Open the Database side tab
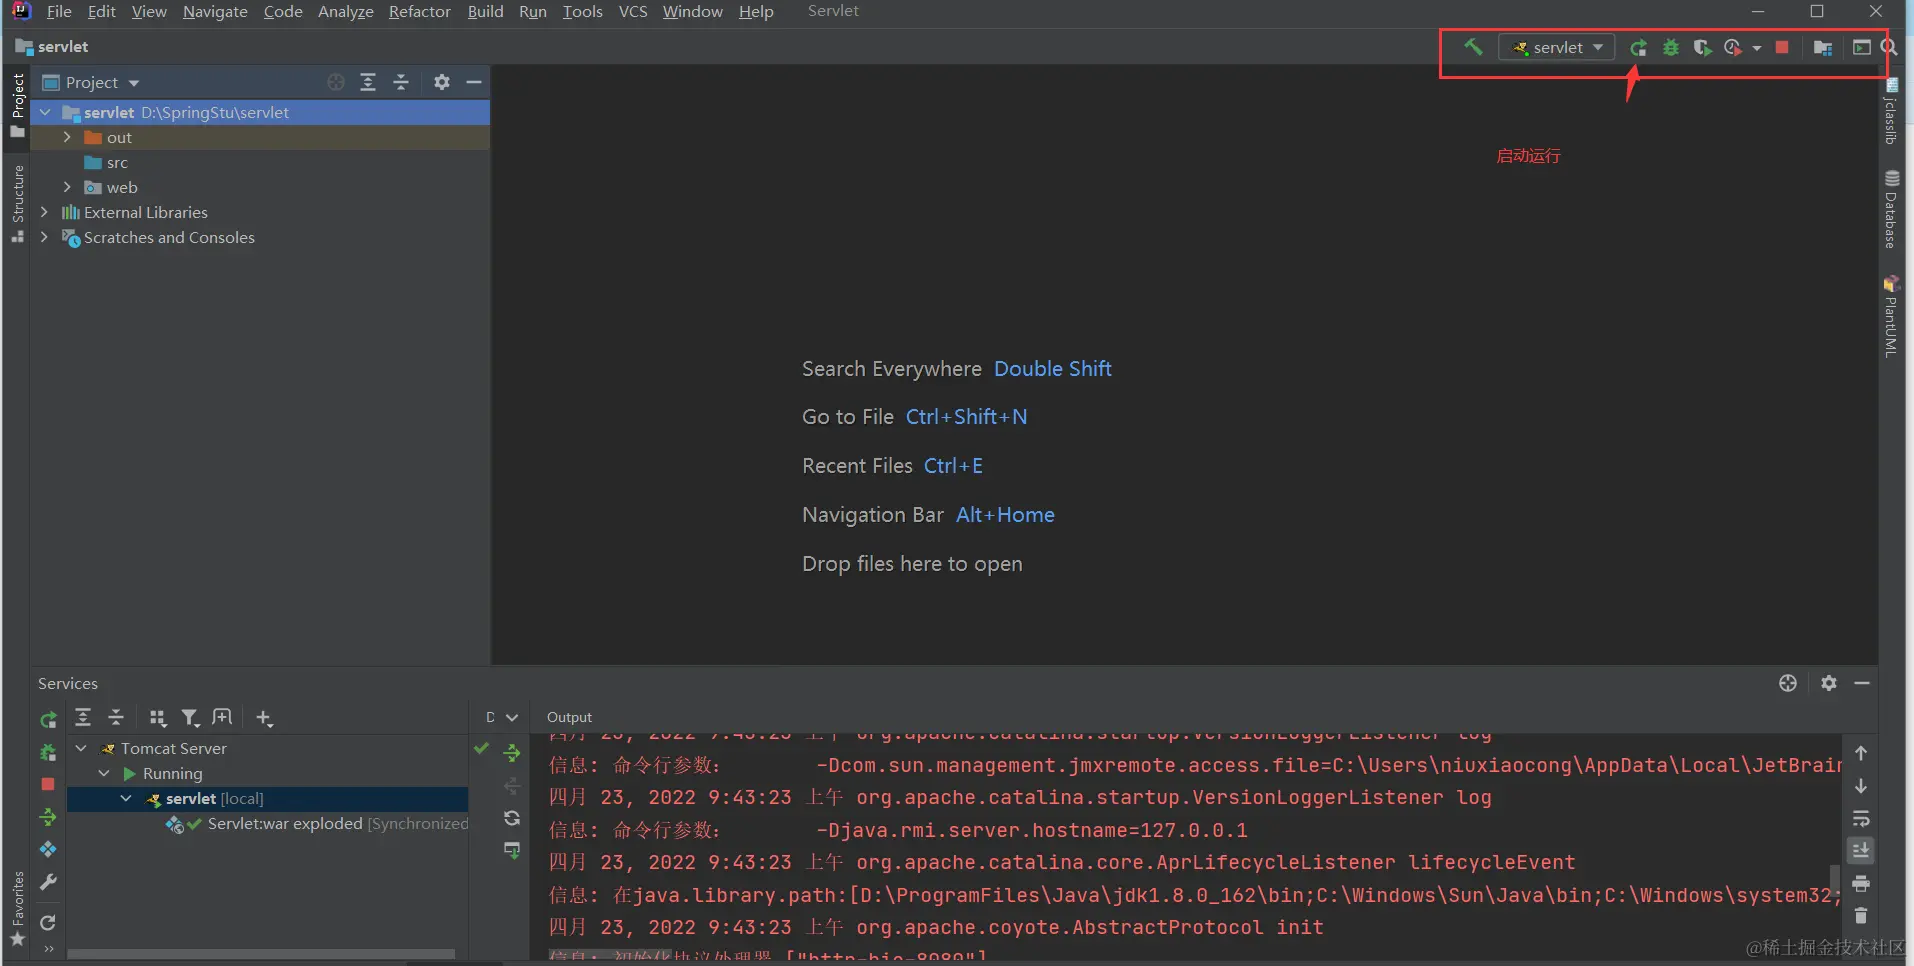Viewport: 1914px width, 966px height. pyautogui.click(x=1891, y=210)
